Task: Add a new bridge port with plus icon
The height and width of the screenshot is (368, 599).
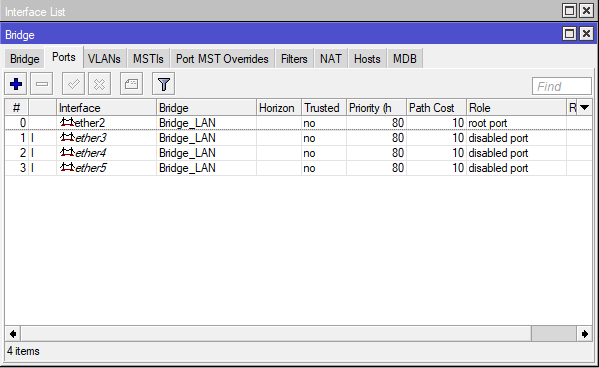Action: tap(16, 84)
